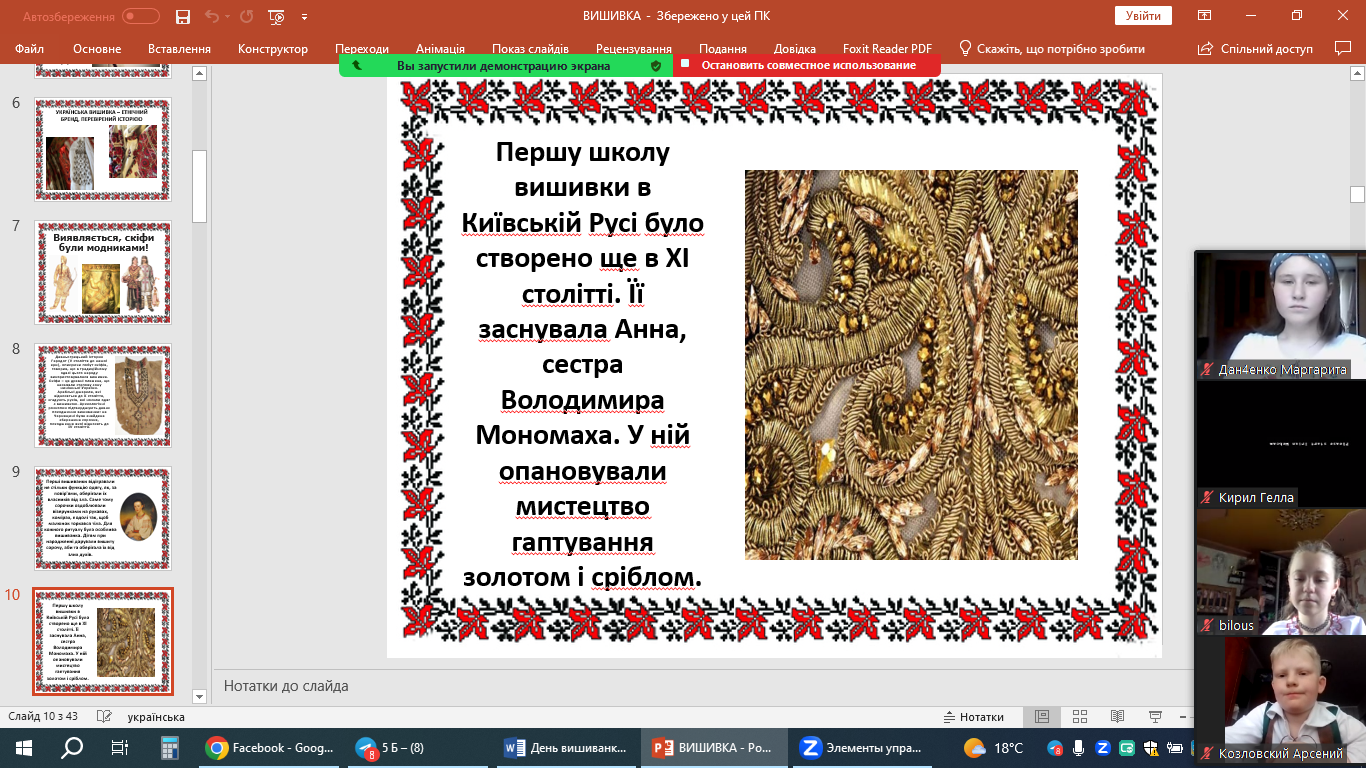
Task: Click 'Остановить совместное использование' stop sharing button
Action: 807,65
